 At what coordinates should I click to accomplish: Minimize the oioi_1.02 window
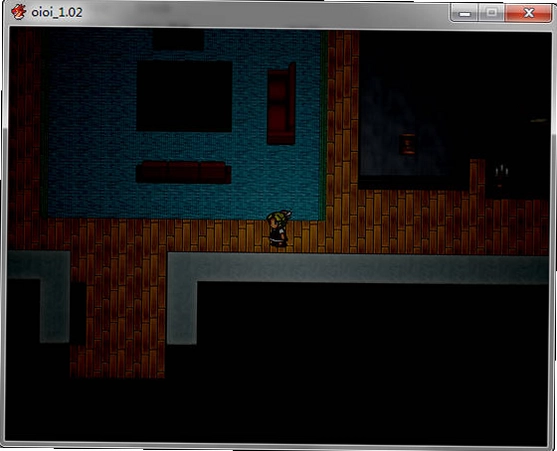465,13
